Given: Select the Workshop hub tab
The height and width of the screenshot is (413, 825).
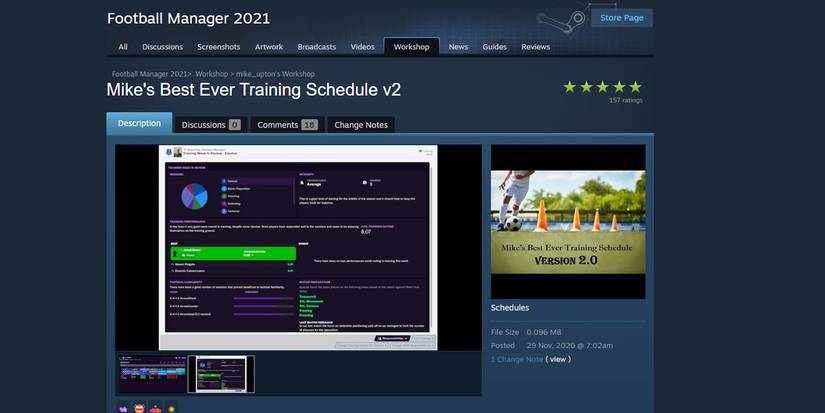Looking at the screenshot, I should (x=411, y=47).
